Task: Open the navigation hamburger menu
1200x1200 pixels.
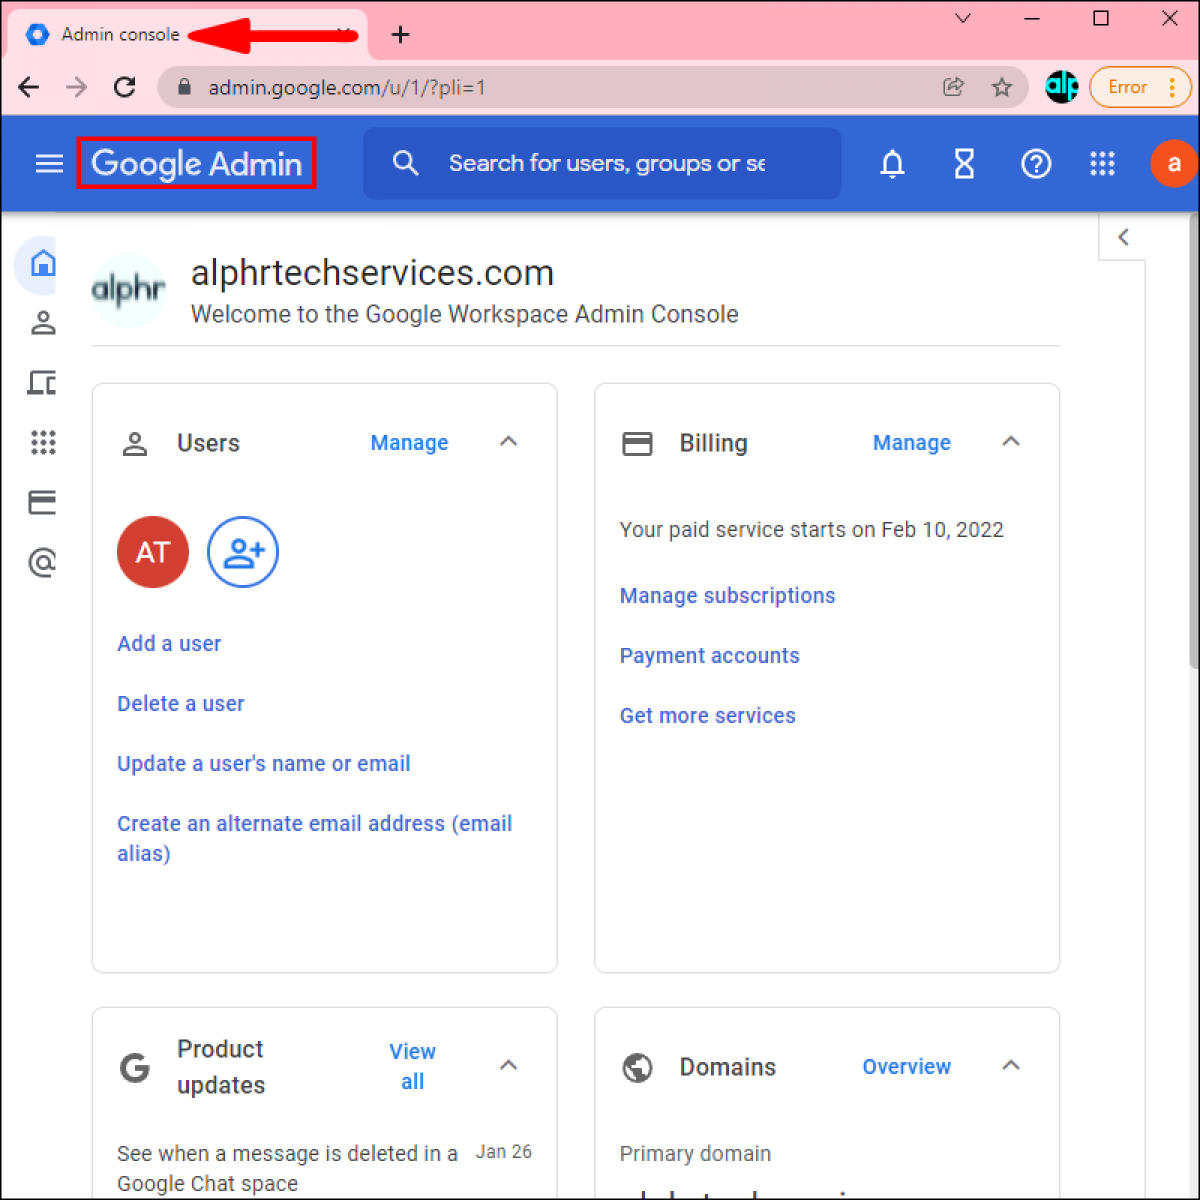Action: 48,163
